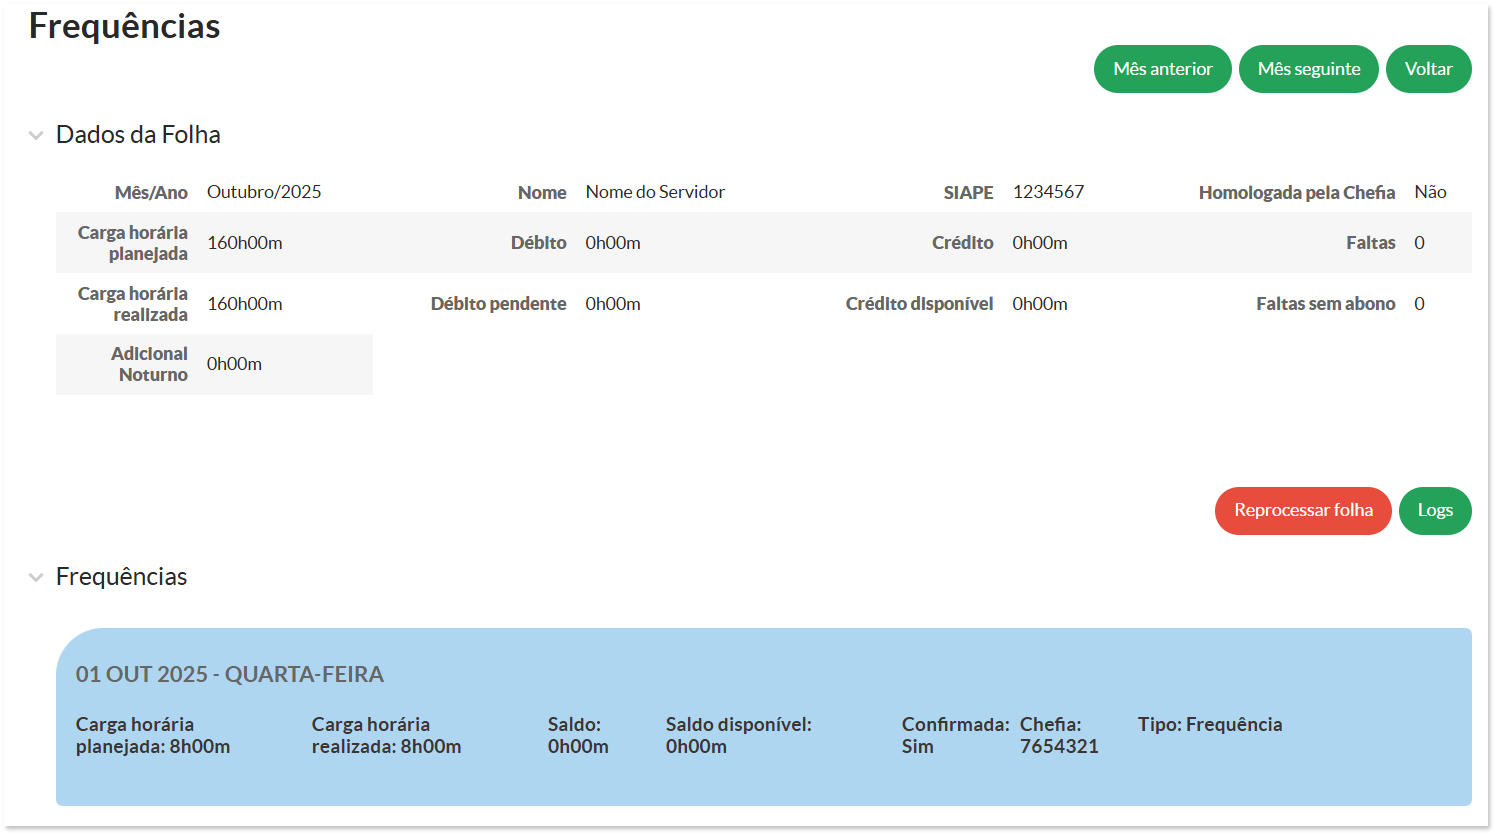1494x833 pixels.
Task: Click the Nome do Servidor value
Action: point(655,192)
